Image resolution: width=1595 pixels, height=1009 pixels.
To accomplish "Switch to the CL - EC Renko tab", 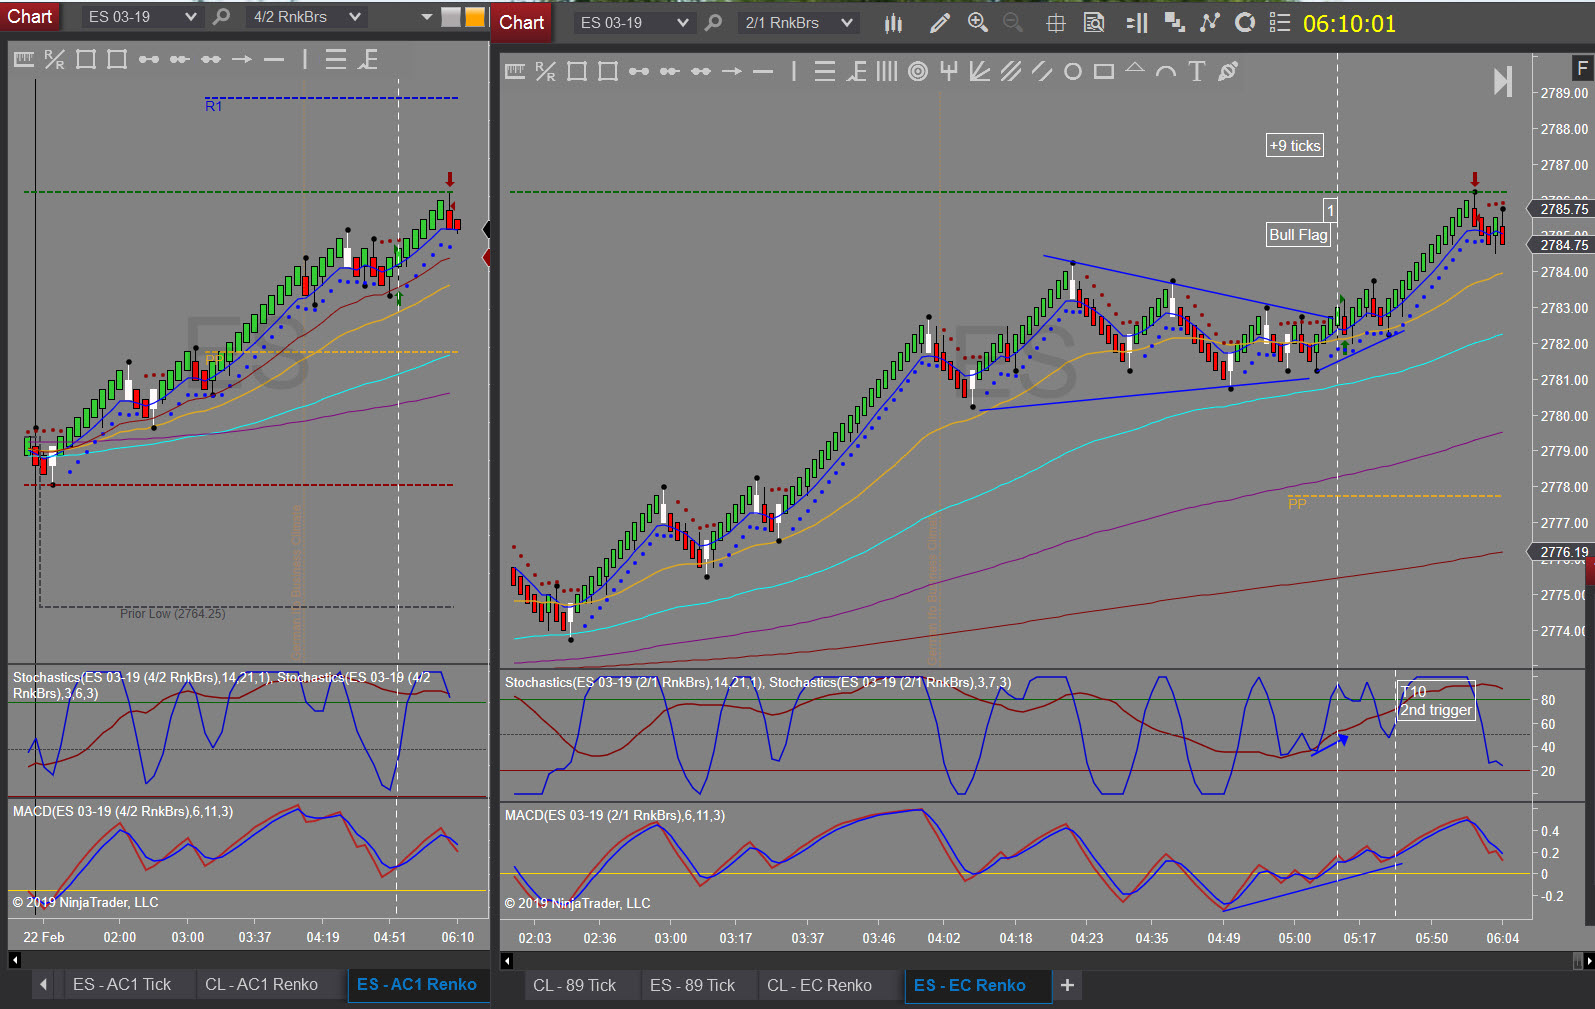I will (x=819, y=986).
